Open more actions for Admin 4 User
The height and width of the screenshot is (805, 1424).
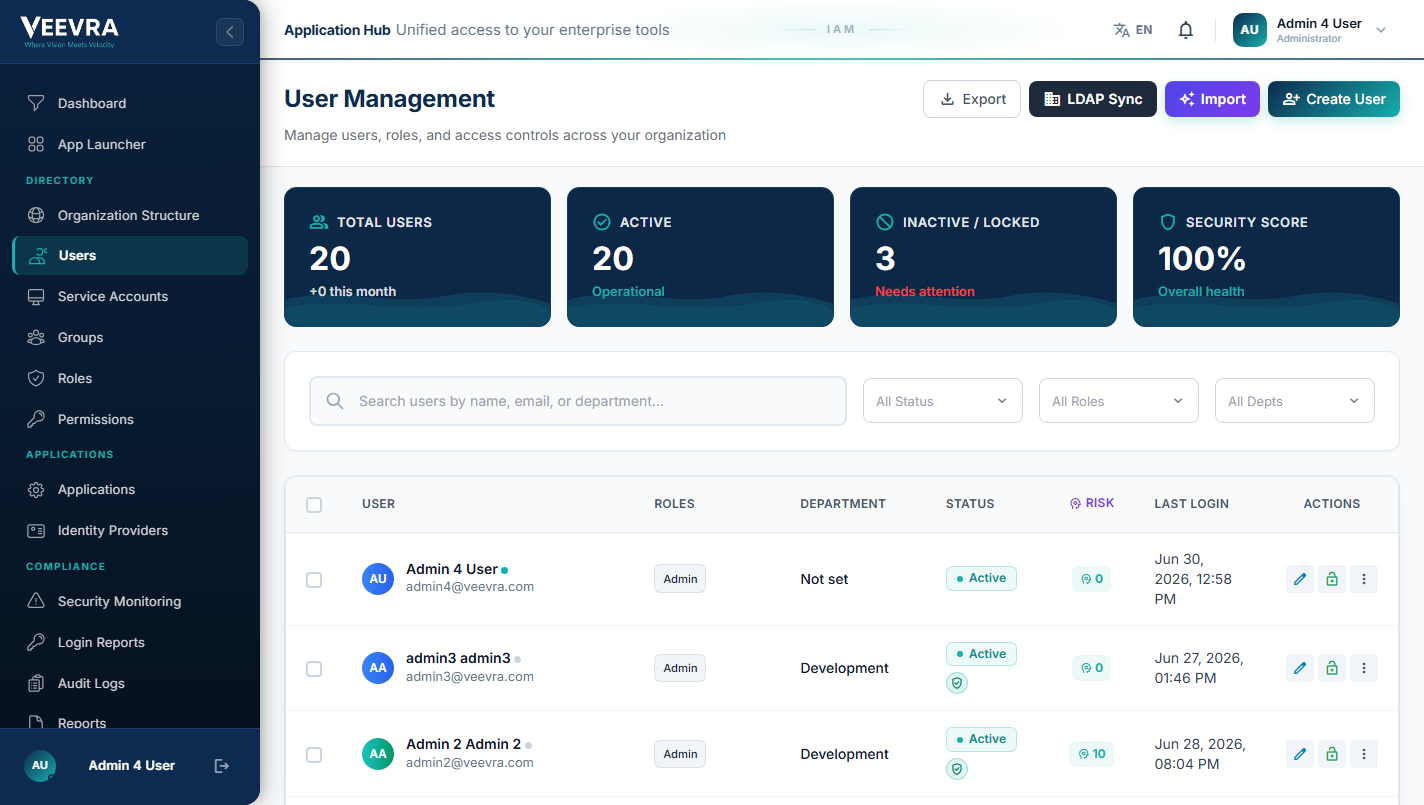click(1364, 579)
